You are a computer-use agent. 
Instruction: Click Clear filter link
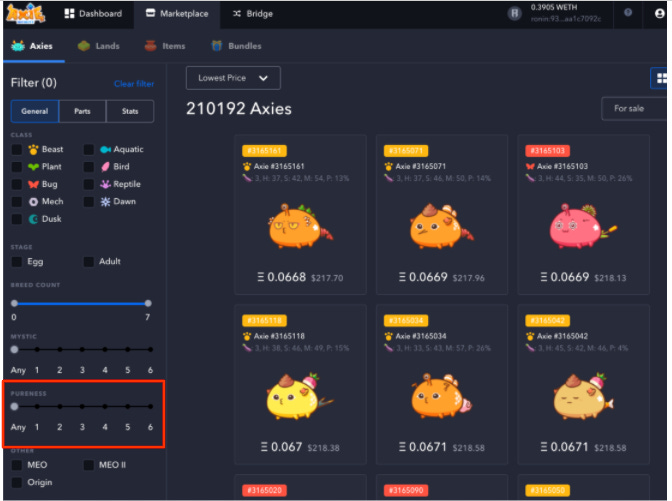(x=134, y=84)
